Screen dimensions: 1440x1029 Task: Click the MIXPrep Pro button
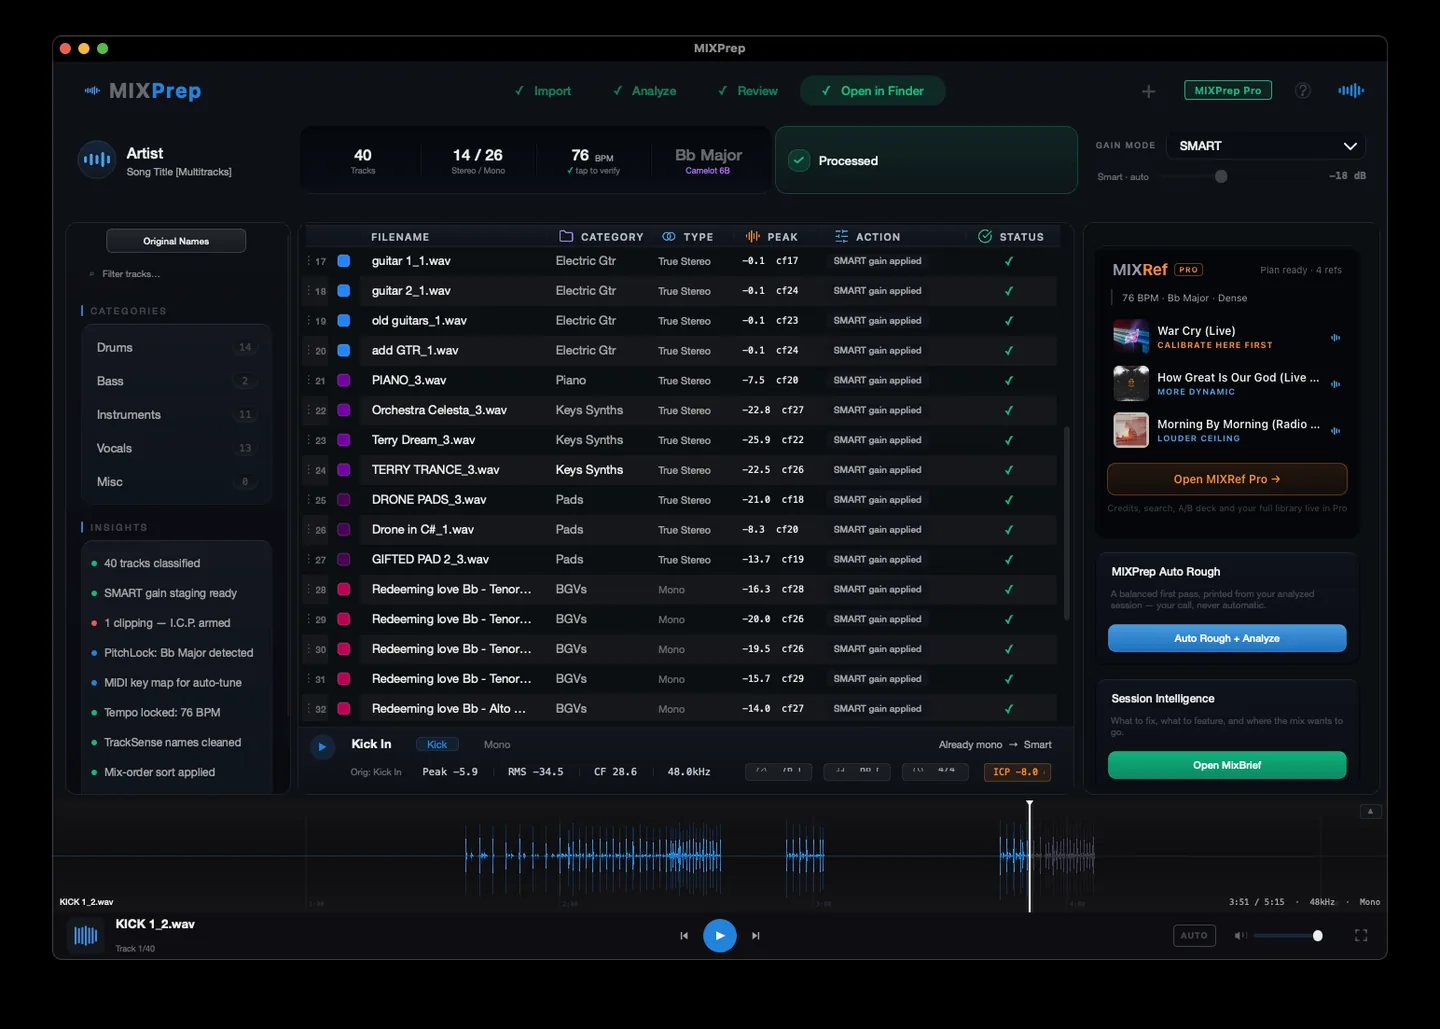point(1228,90)
